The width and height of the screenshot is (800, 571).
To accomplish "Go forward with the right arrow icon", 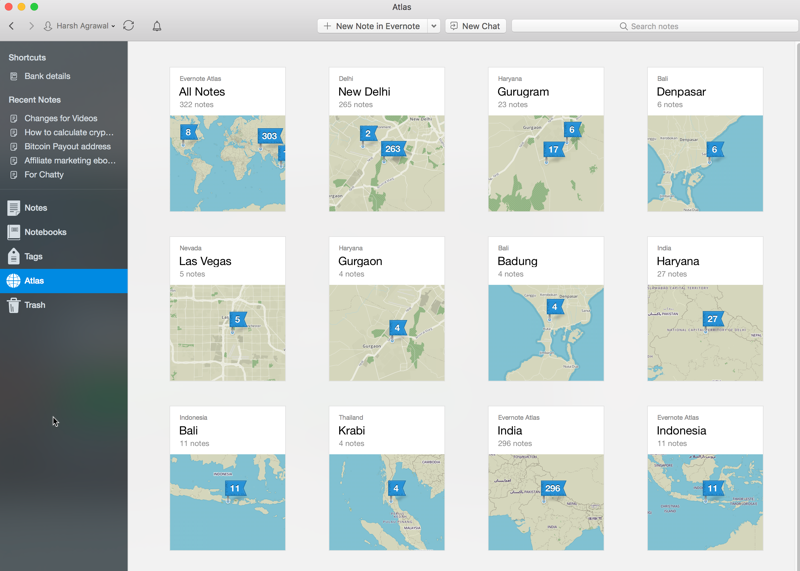I will point(31,26).
